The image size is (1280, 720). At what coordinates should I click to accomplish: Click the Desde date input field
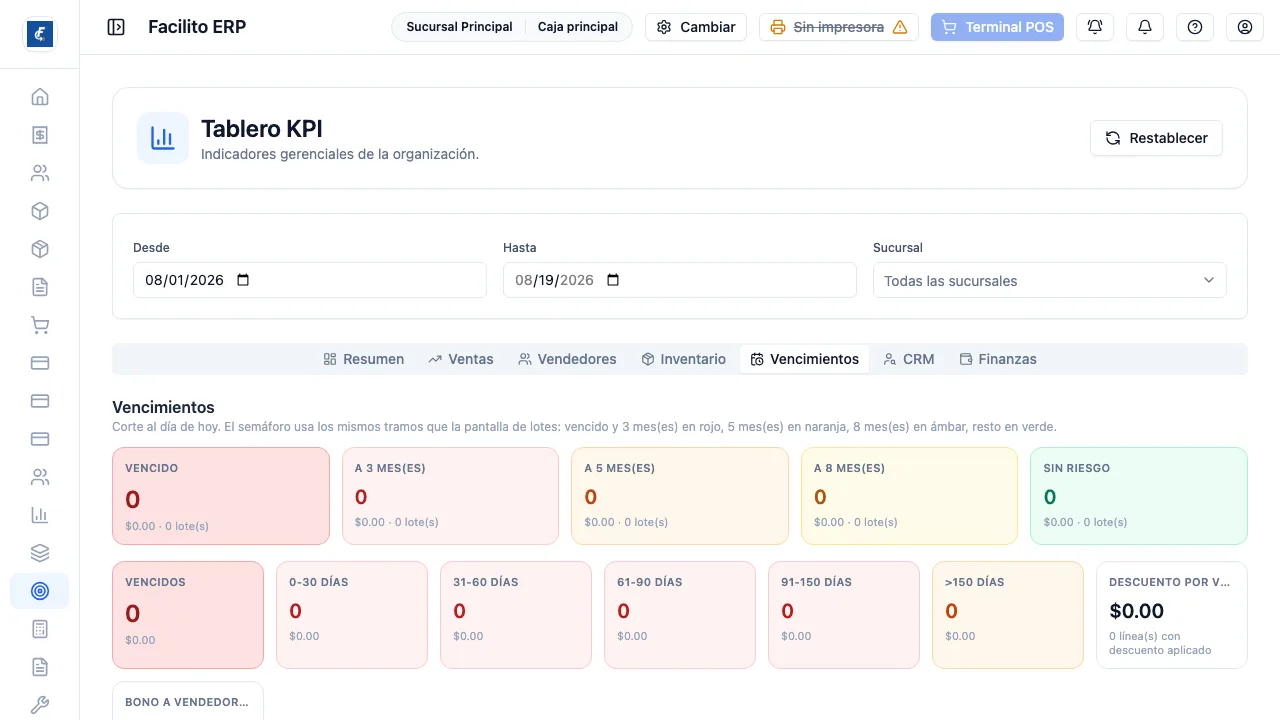pyautogui.click(x=310, y=280)
